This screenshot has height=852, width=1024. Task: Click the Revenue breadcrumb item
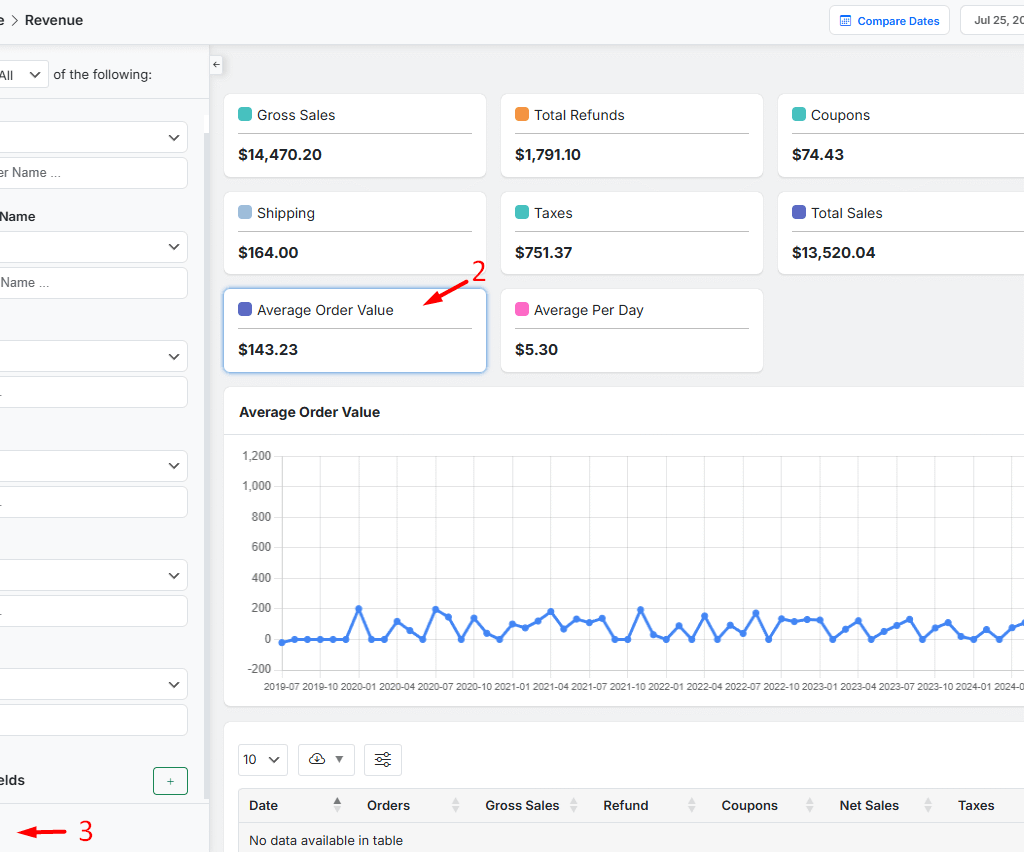click(54, 20)
